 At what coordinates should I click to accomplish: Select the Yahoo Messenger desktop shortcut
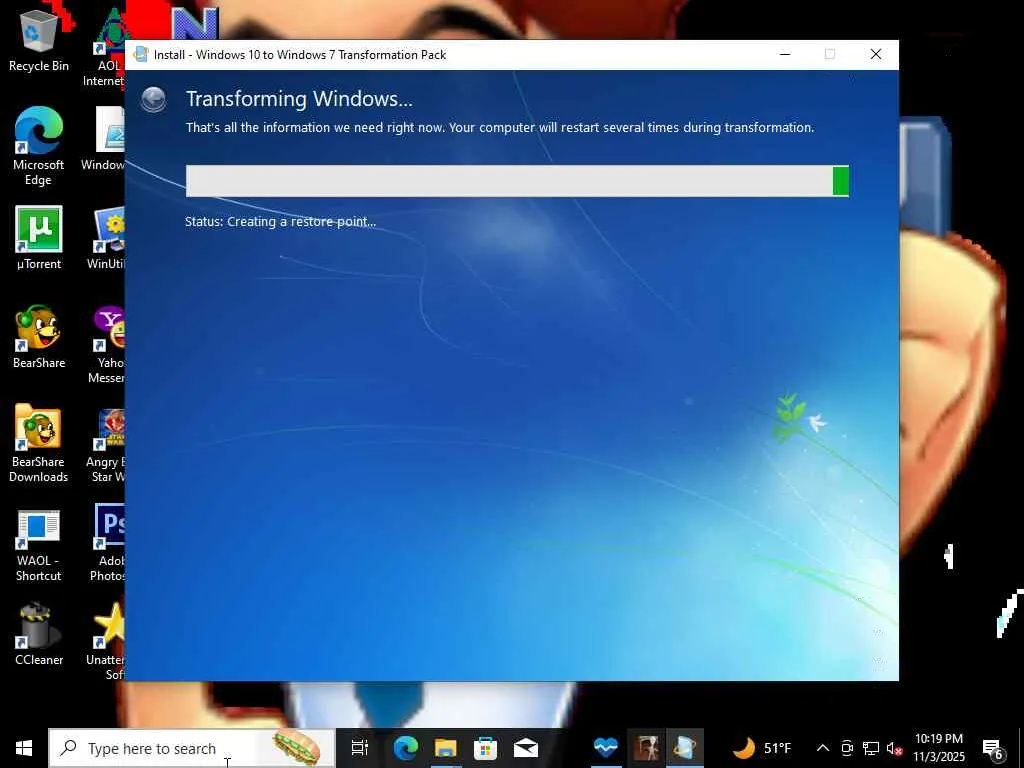tap(106, 344)
